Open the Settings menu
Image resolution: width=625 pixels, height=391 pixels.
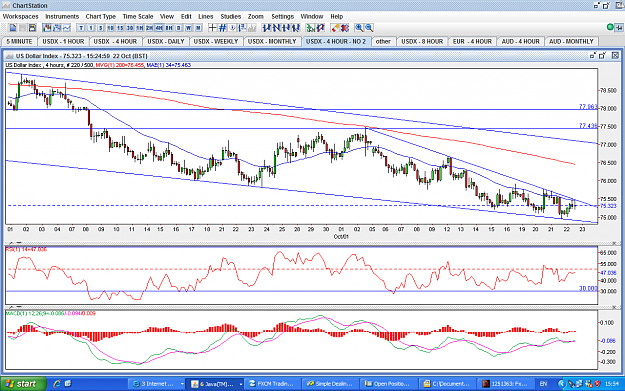click(x=283, y=16)
